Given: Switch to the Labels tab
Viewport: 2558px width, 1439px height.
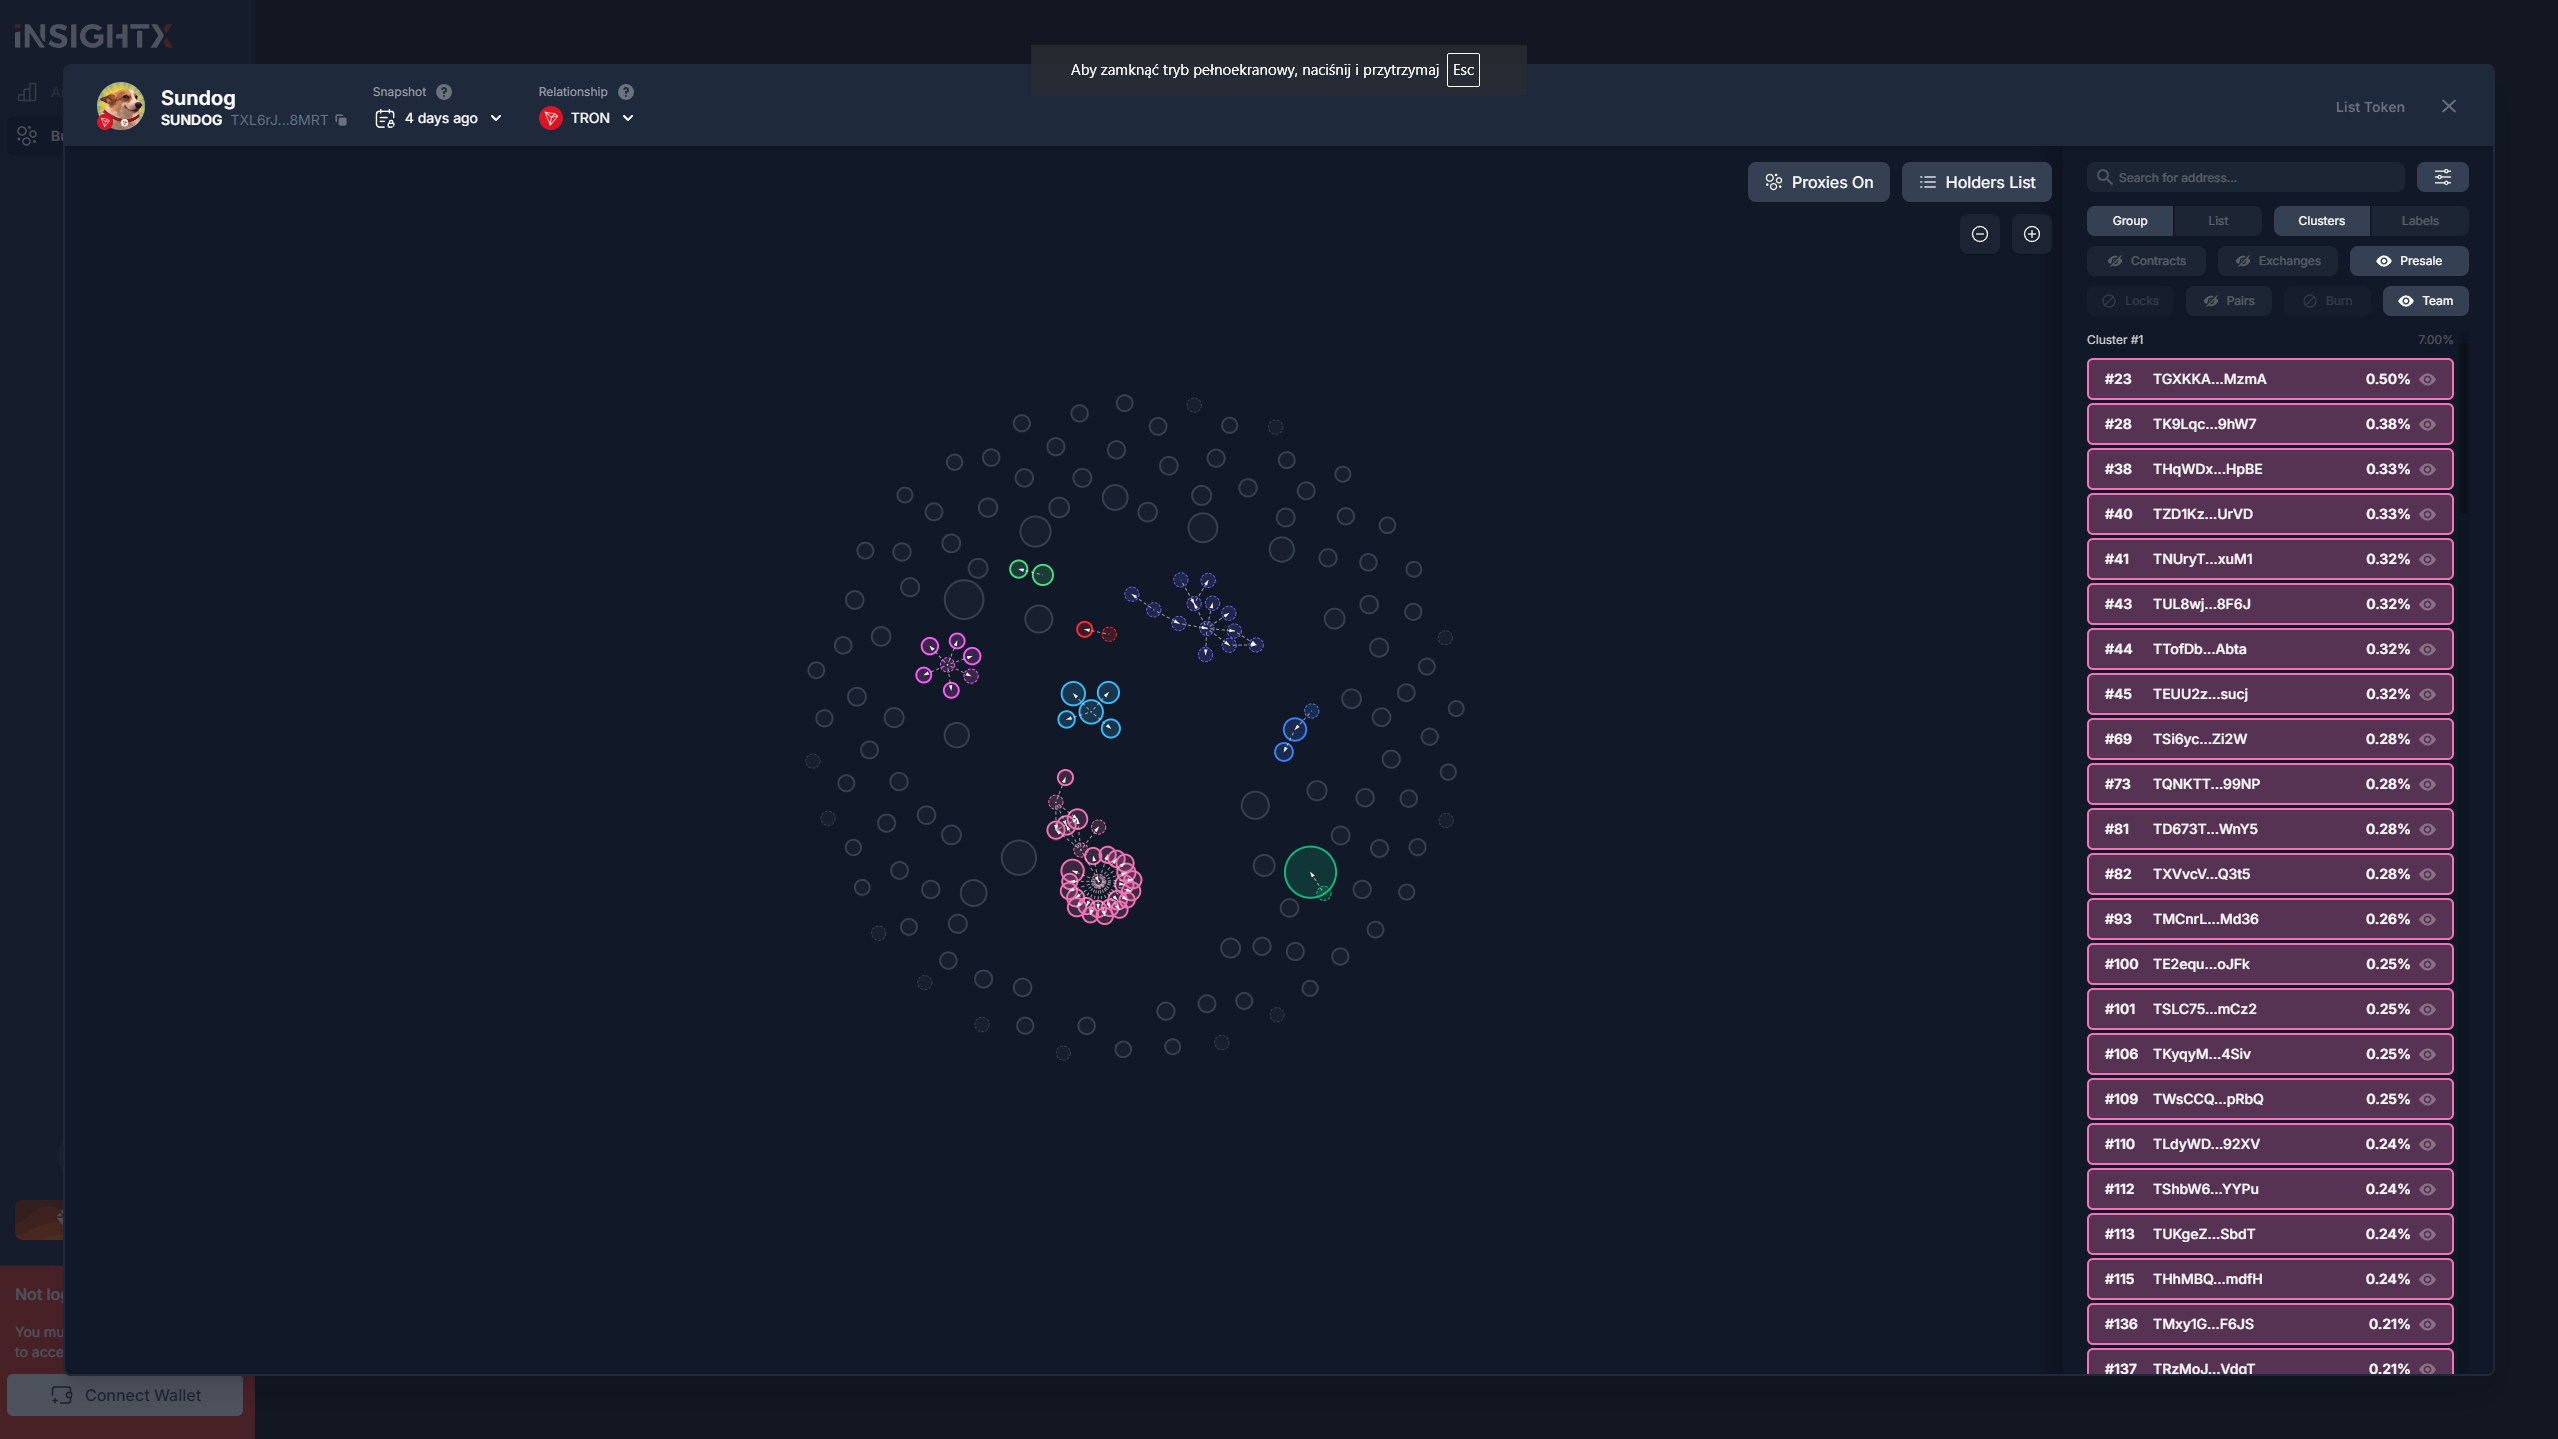Looking at the screenshot, I should (2419, 221).
